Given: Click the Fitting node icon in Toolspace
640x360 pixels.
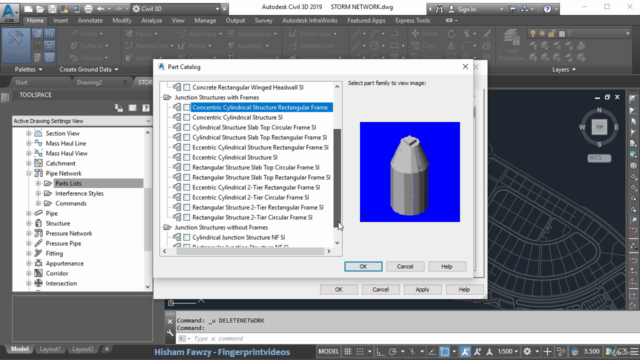Looking at the screenshot, I should 38,253.
